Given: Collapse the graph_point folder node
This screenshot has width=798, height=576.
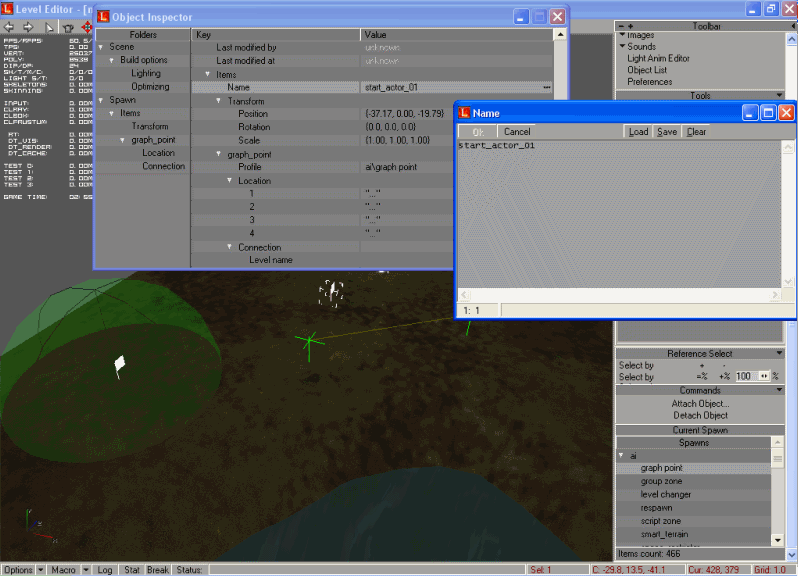Looking at the screenshot, I should click(122, 140).
